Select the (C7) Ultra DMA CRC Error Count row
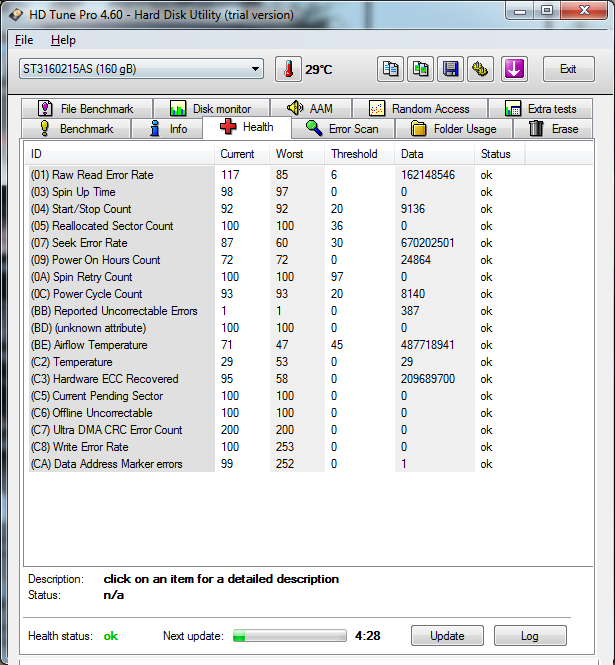Image resolution: width=615 pixels, height=665 pixels. click(276, 430)
